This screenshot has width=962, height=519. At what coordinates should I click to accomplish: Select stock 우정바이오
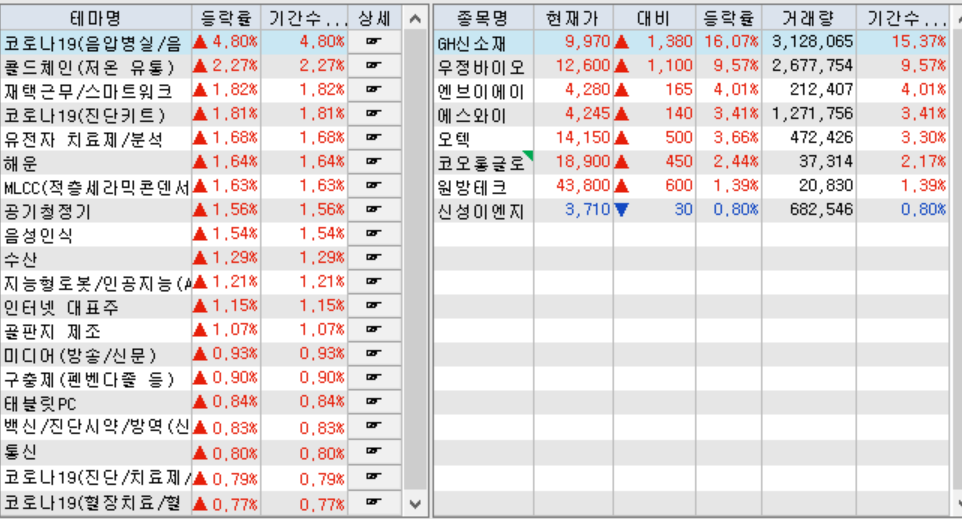tap(483, 66)
